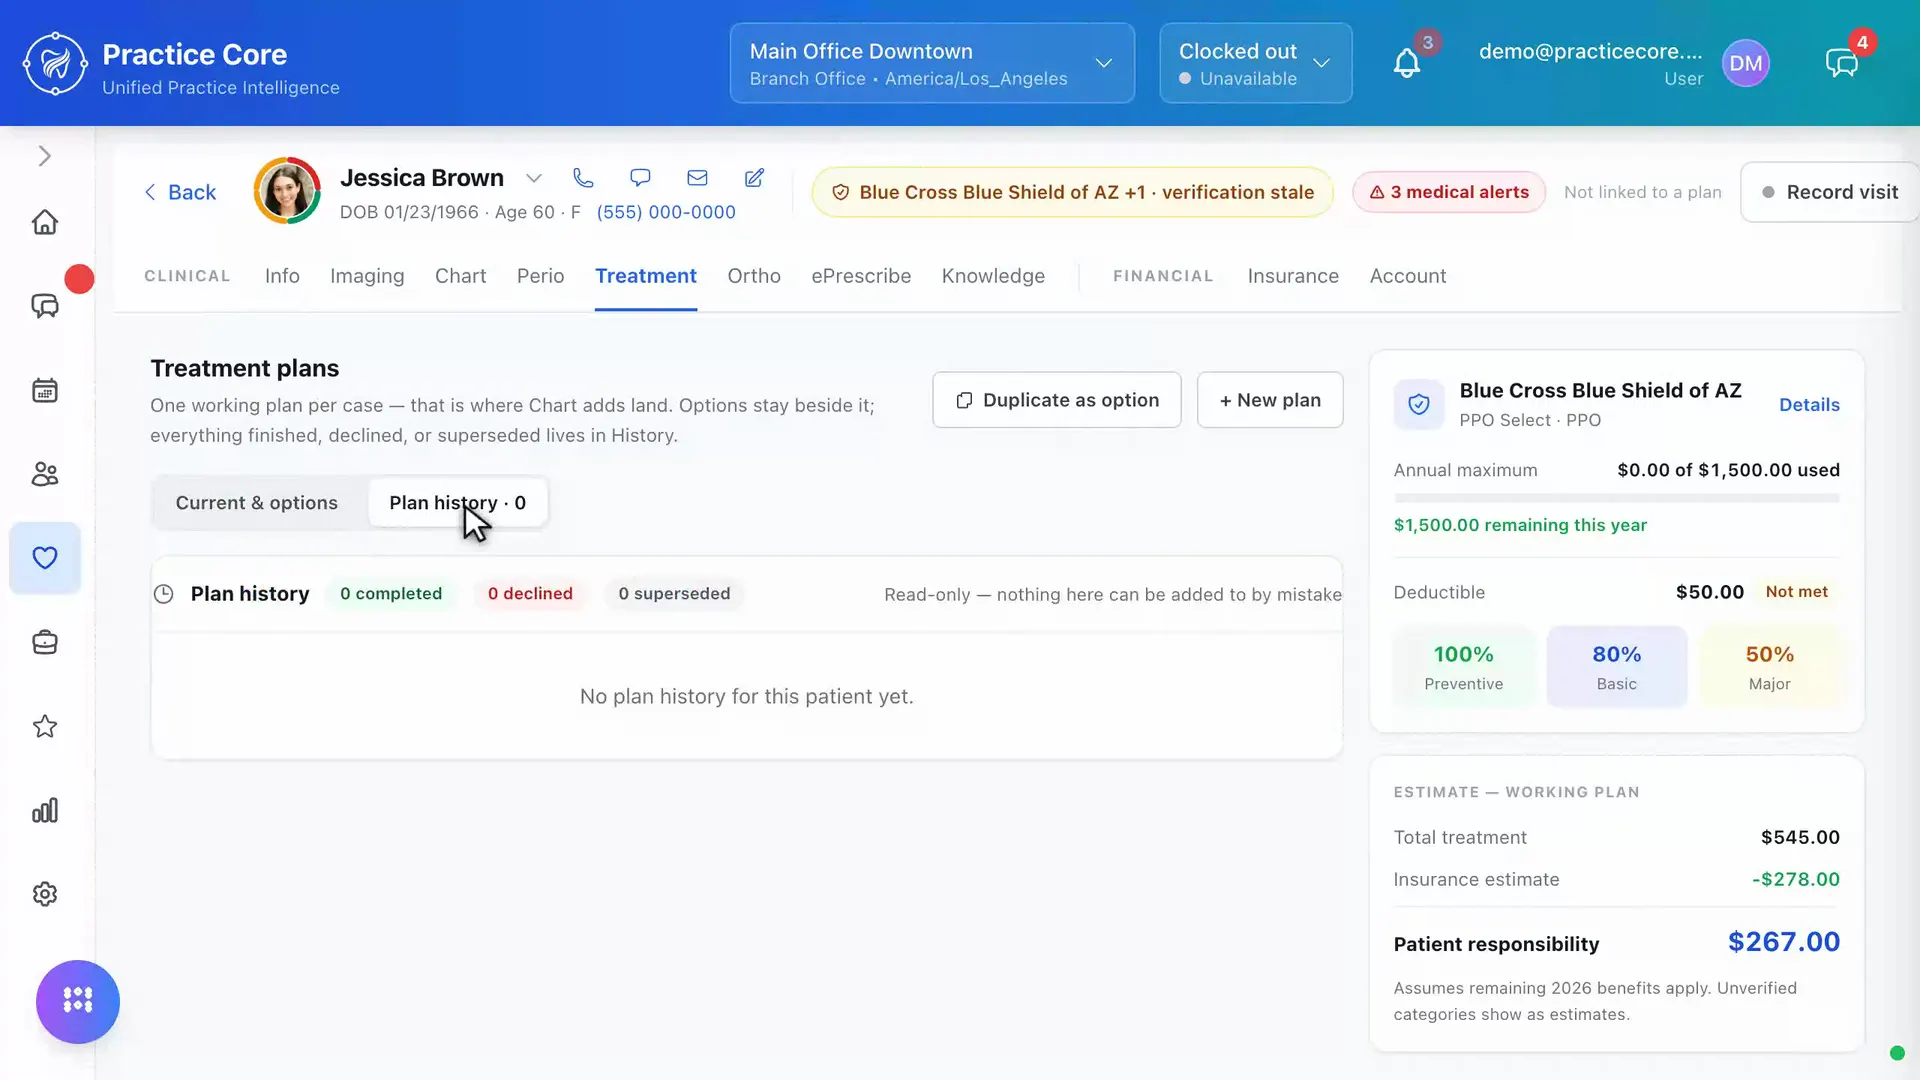Viewport: 1920px width, 1080px height.
Task: Open the header chat icon with badge 4
Action: (x=1841, y=64)
